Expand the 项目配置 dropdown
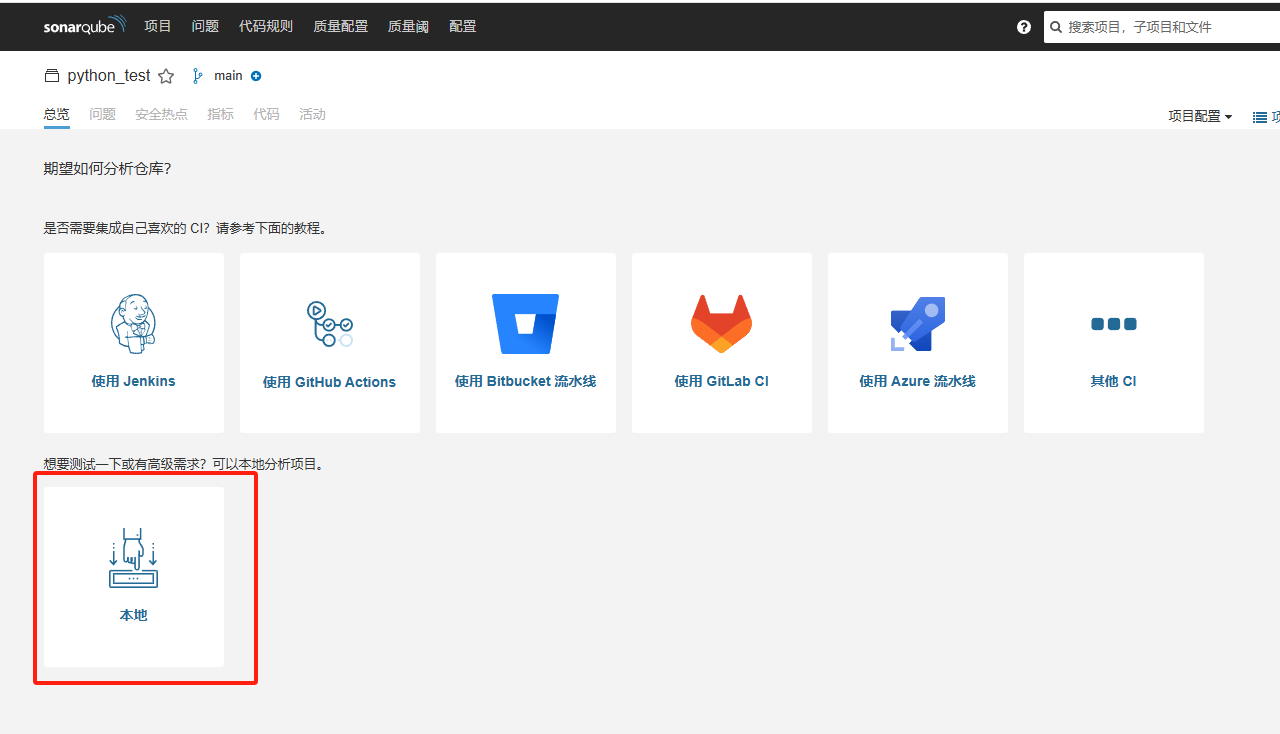Image resolution: width=1280 pixels, height=734 pixels. [1200, 116]
